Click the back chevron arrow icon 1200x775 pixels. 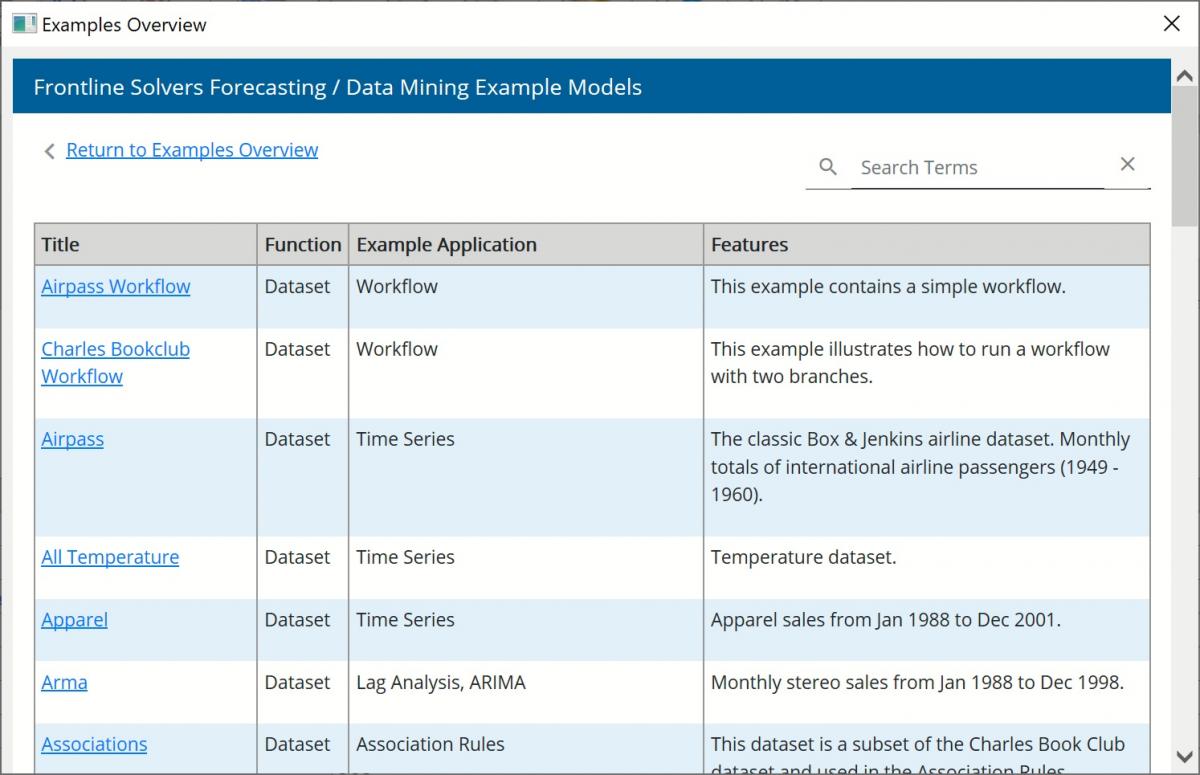pos(49,151)
